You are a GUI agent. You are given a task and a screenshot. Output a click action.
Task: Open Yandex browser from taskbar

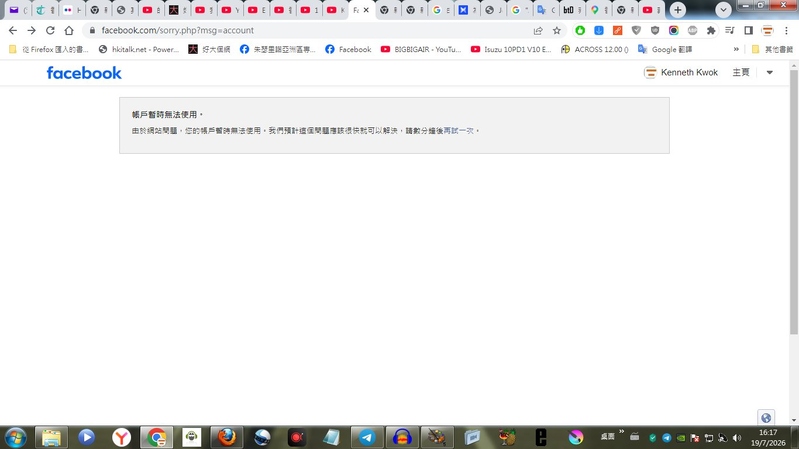pos(121,437)
